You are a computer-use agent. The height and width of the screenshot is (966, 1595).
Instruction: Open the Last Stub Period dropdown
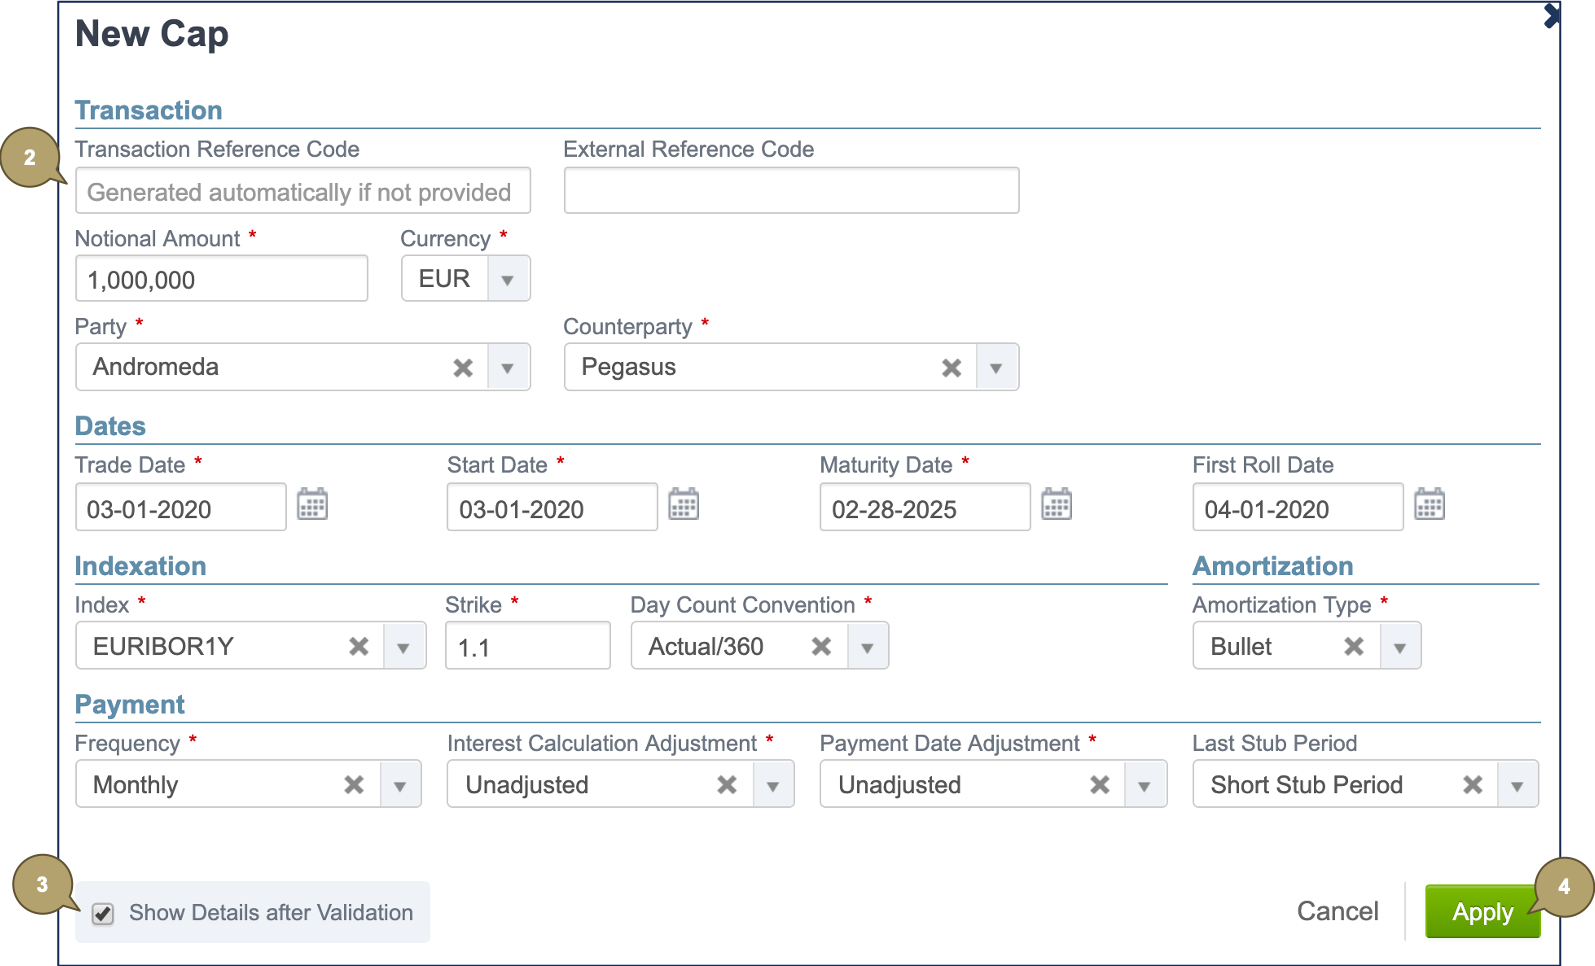pos(1517,786)
